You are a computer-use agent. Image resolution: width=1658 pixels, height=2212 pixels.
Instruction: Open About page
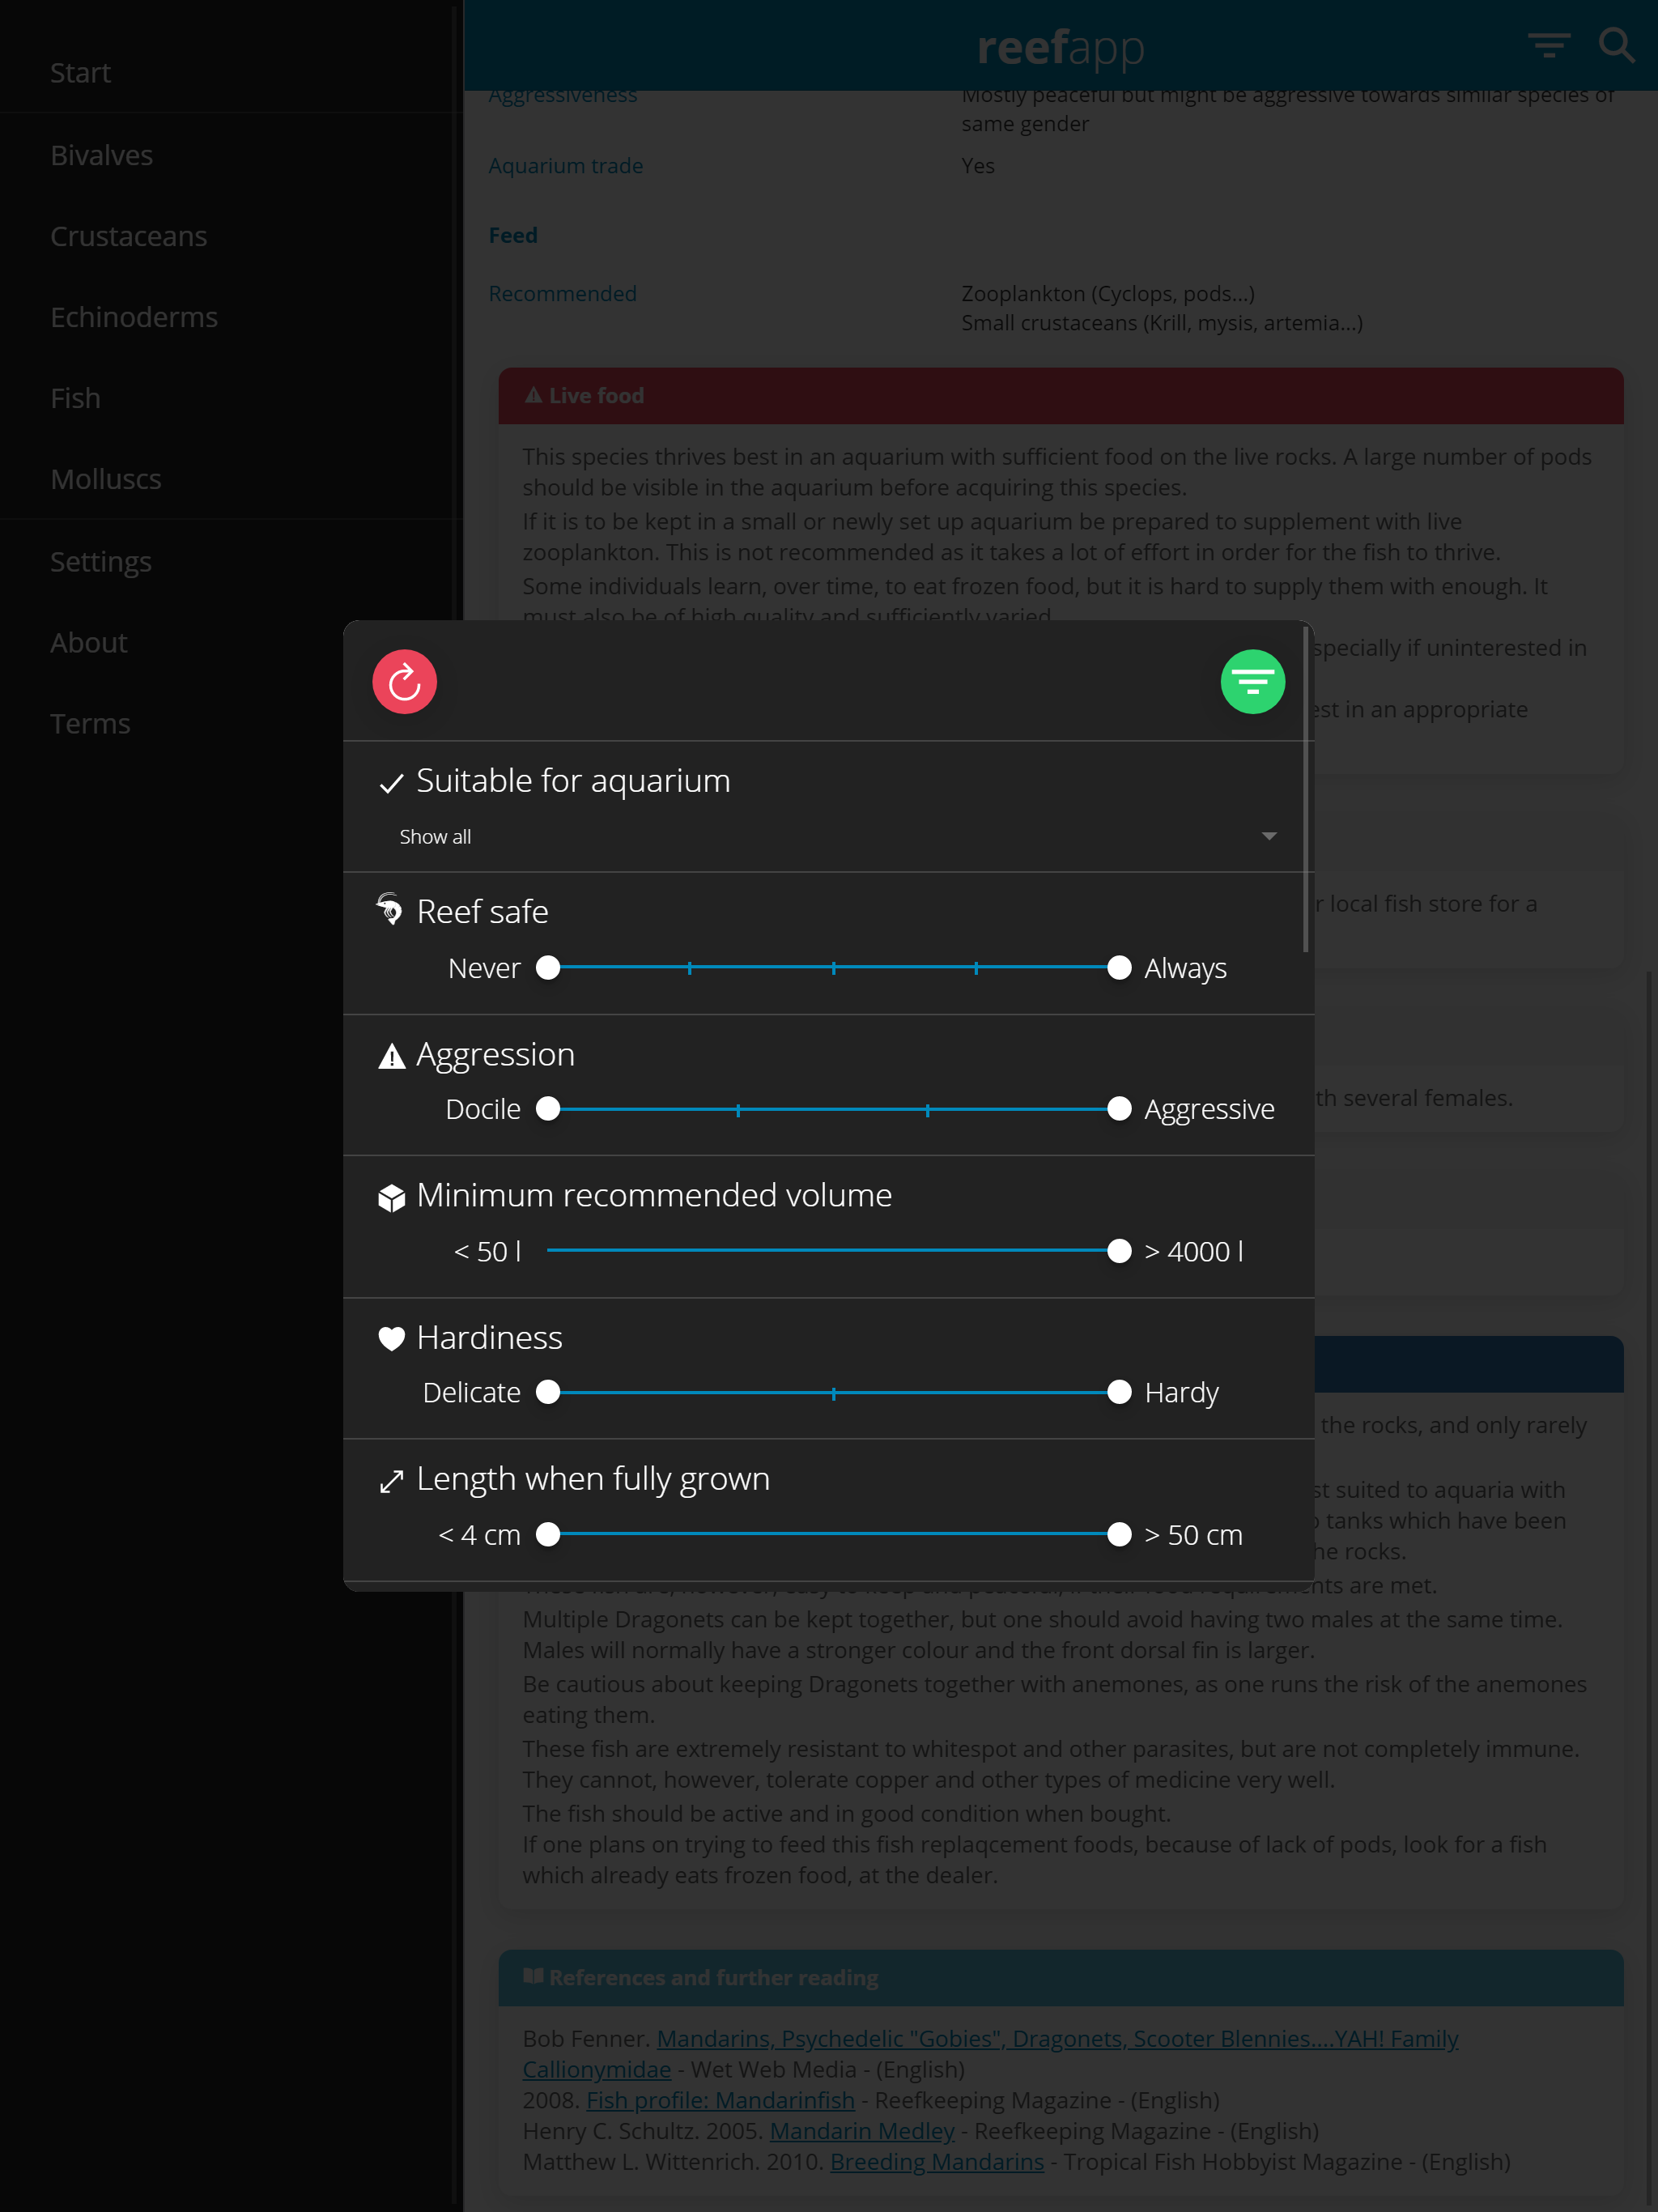[229, 642]
